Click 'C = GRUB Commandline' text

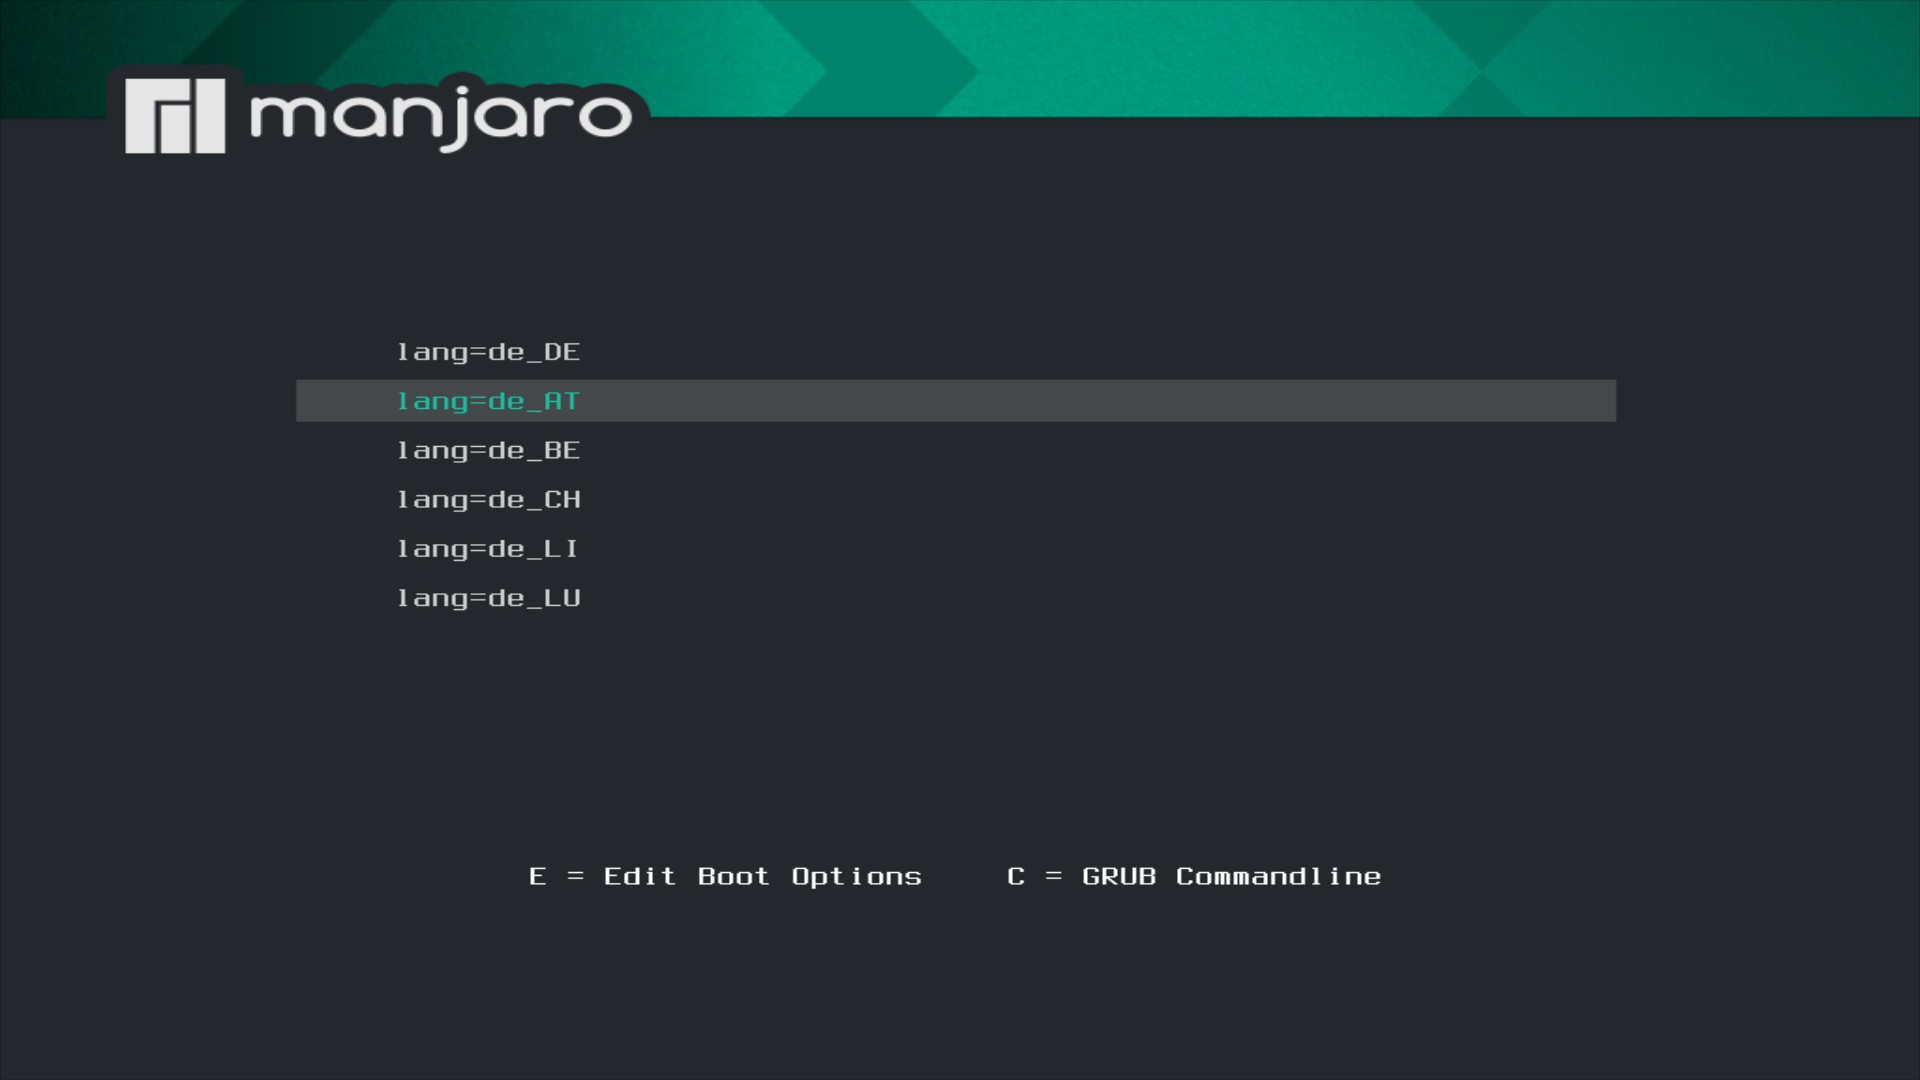(x=1194, y=875)
